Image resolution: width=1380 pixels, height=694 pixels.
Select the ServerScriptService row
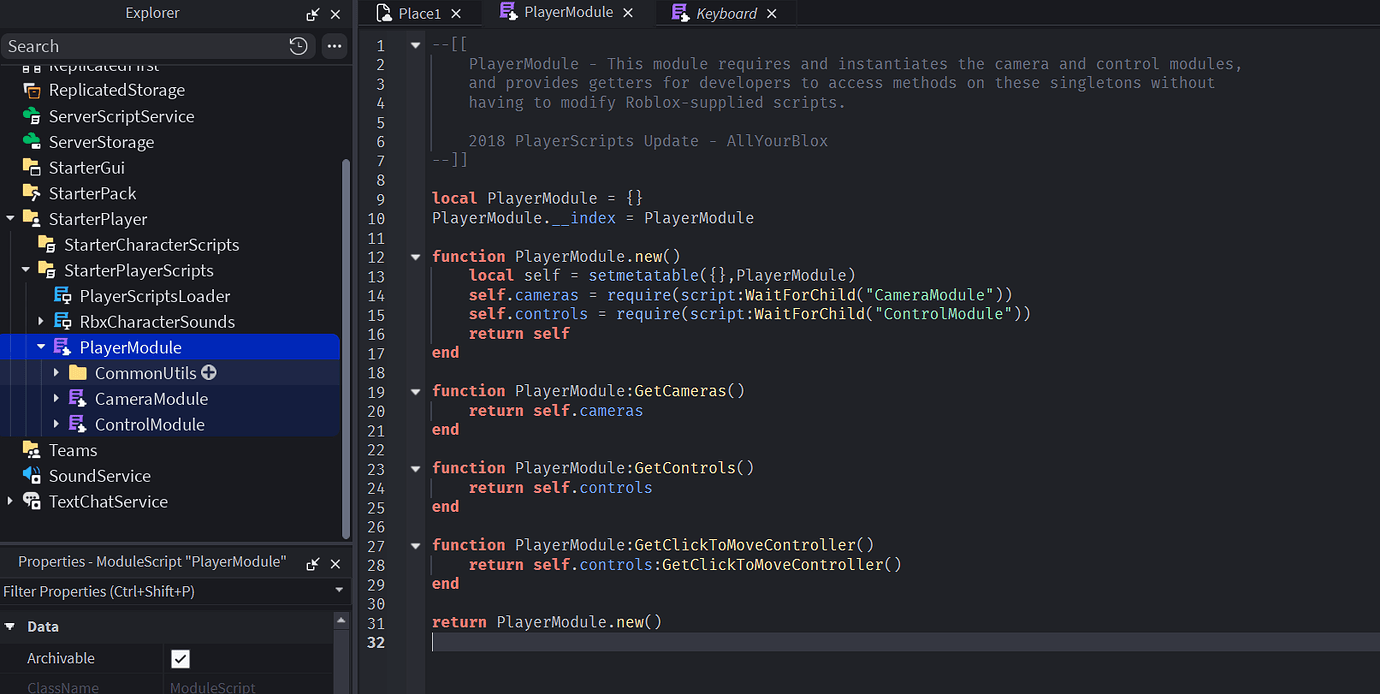(171, 116)
